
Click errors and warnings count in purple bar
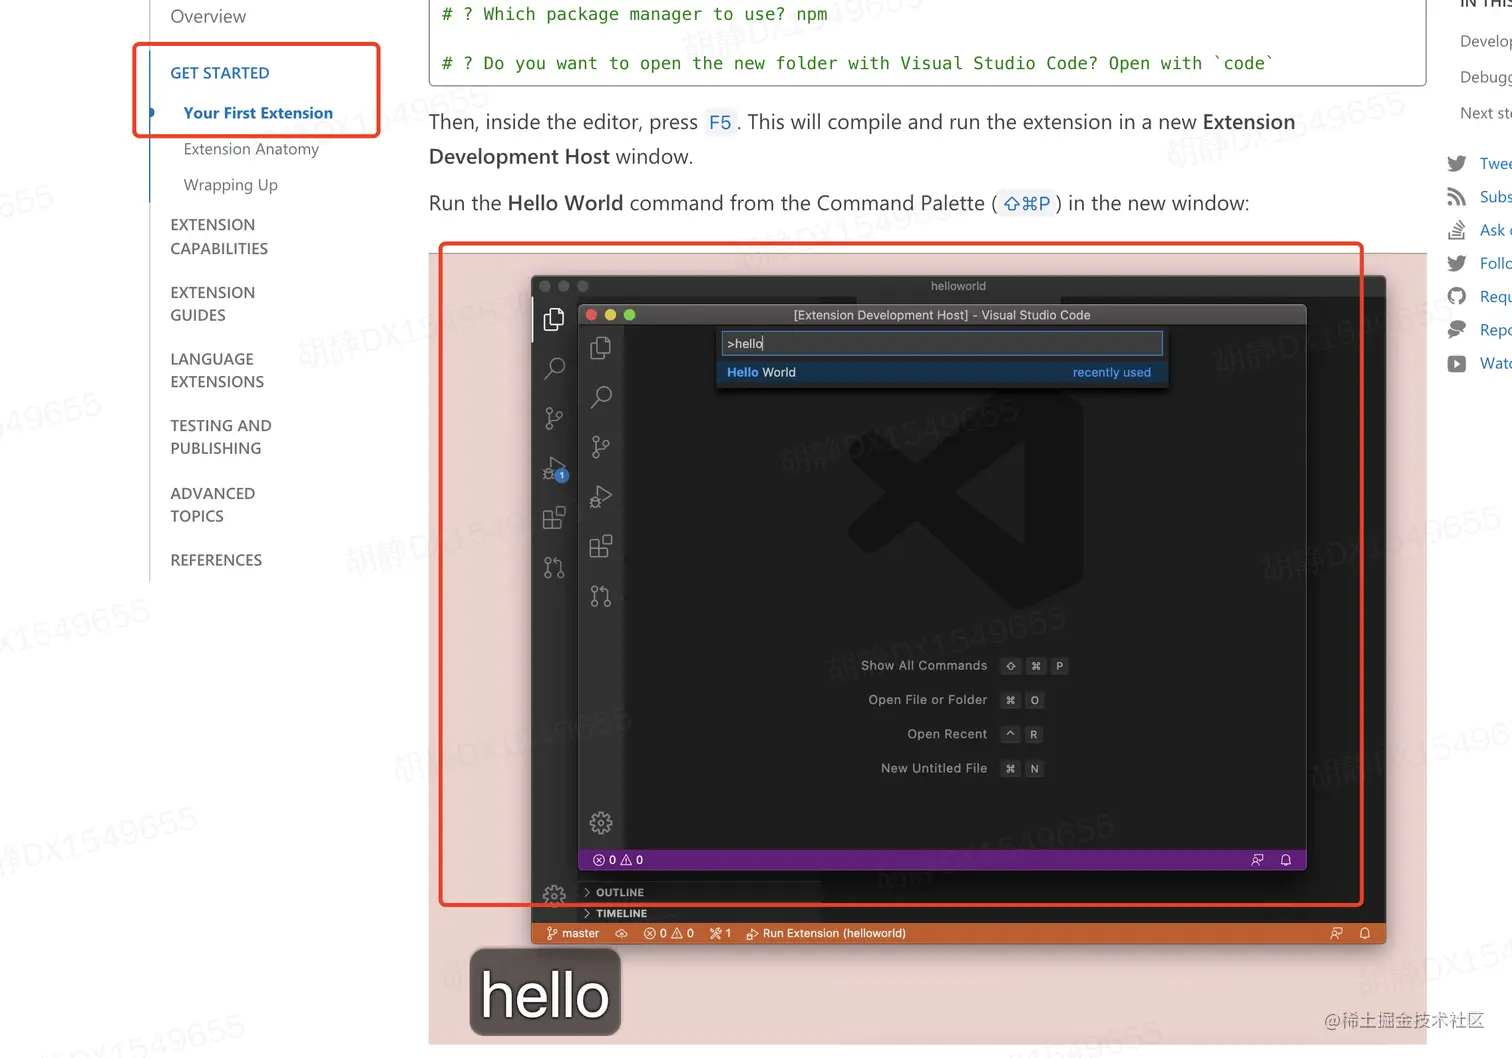tap(618, 860)
